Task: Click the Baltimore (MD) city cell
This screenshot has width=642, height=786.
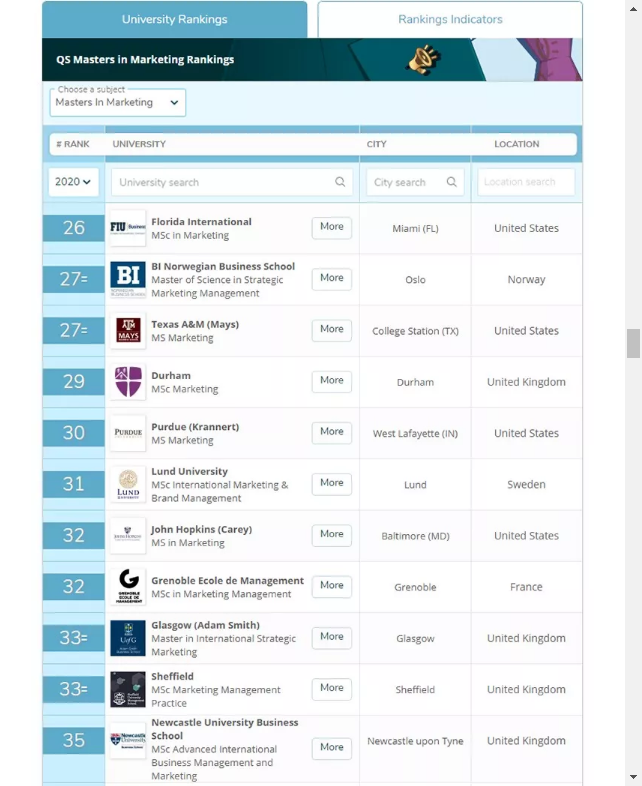Action: [415, 536]
